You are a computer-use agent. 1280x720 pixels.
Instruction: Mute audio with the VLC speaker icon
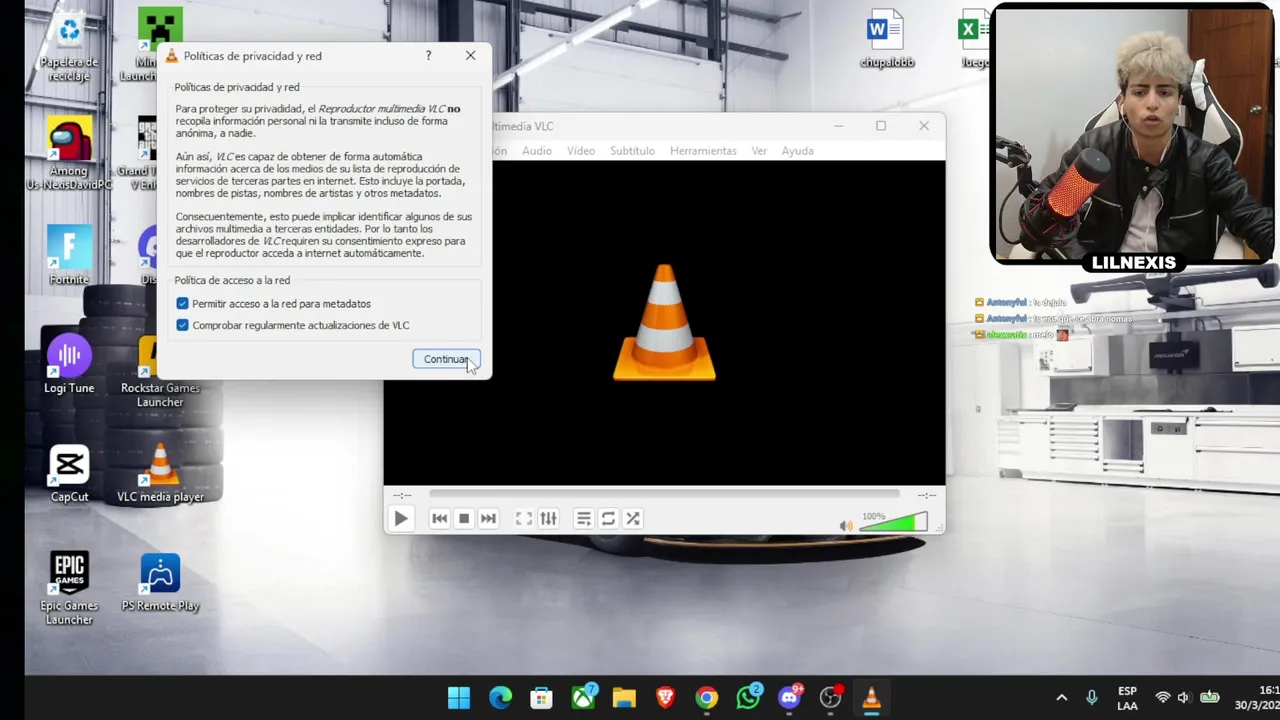(x=846, y=525)
